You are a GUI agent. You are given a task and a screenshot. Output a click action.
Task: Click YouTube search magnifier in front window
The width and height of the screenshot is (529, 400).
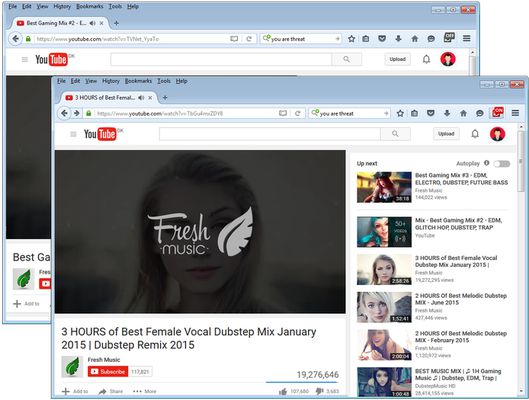tap(395, 134)
